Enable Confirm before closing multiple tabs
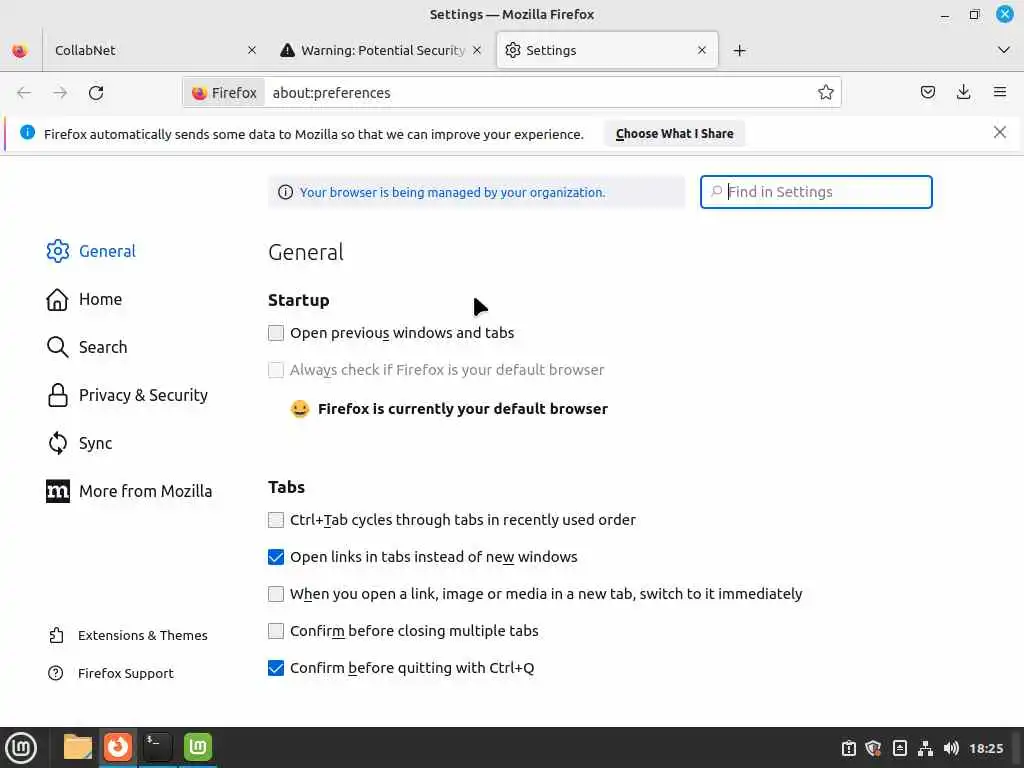The height and width of the screenshot is (768, 1024). tap(276, 631)
